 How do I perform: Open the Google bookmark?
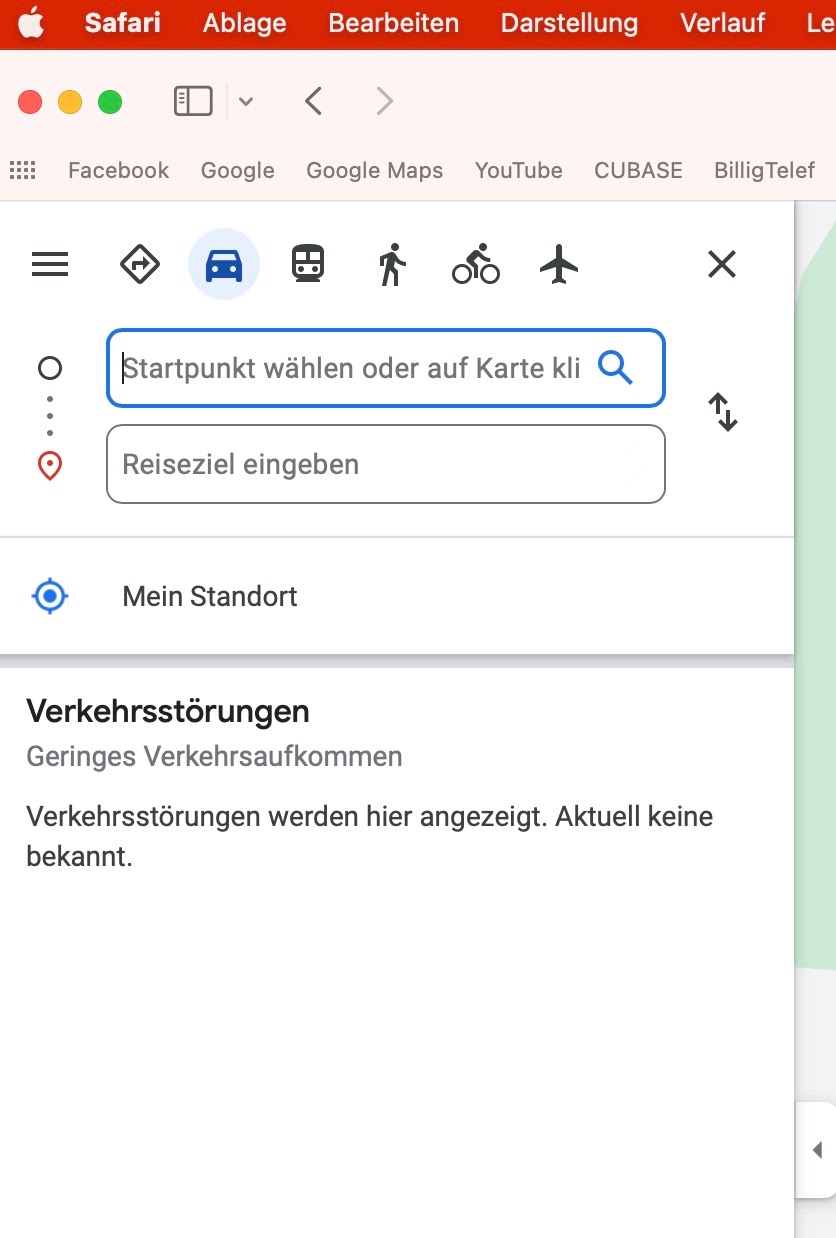point(237,170)
